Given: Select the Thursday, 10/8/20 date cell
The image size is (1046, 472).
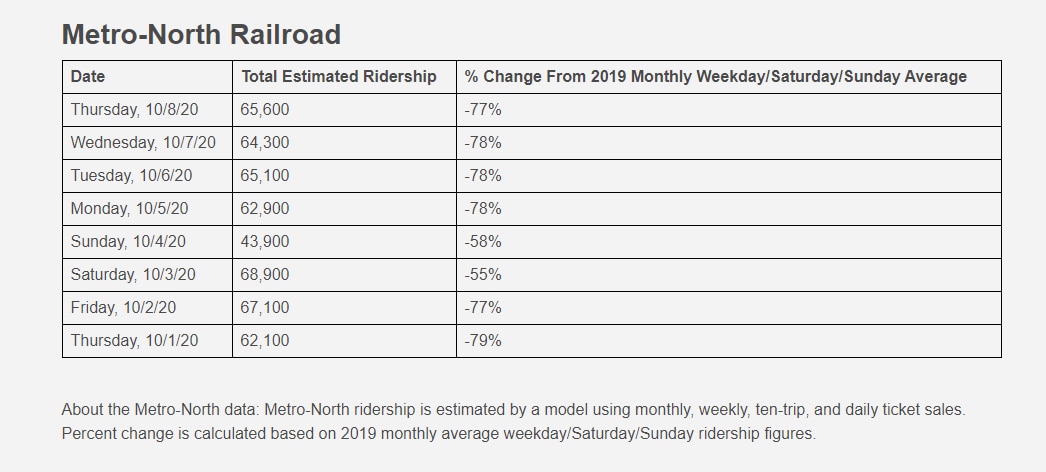Looking at the screenshot, I should pos(134,110).
